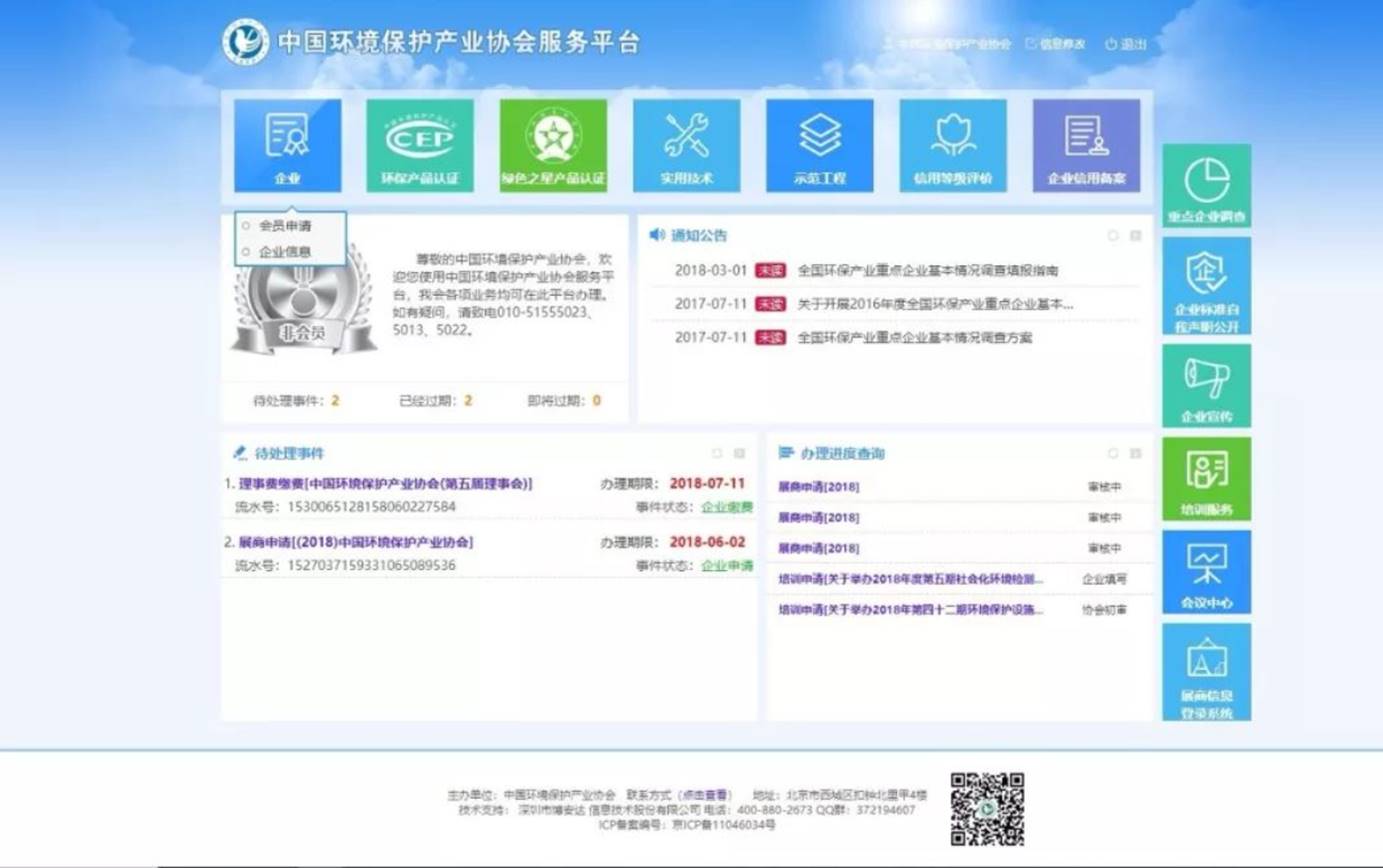Open 企业标准自我声明公开 shield sidebar tile

1206,286
